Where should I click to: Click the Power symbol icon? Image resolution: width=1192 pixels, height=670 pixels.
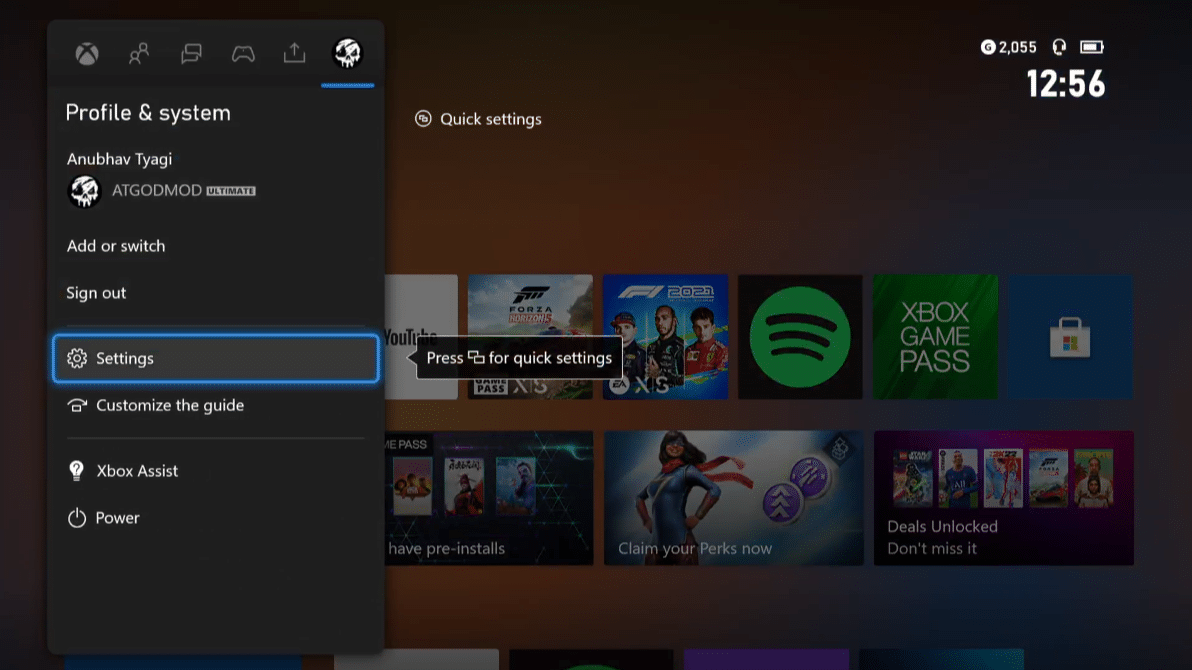(77, 518)
